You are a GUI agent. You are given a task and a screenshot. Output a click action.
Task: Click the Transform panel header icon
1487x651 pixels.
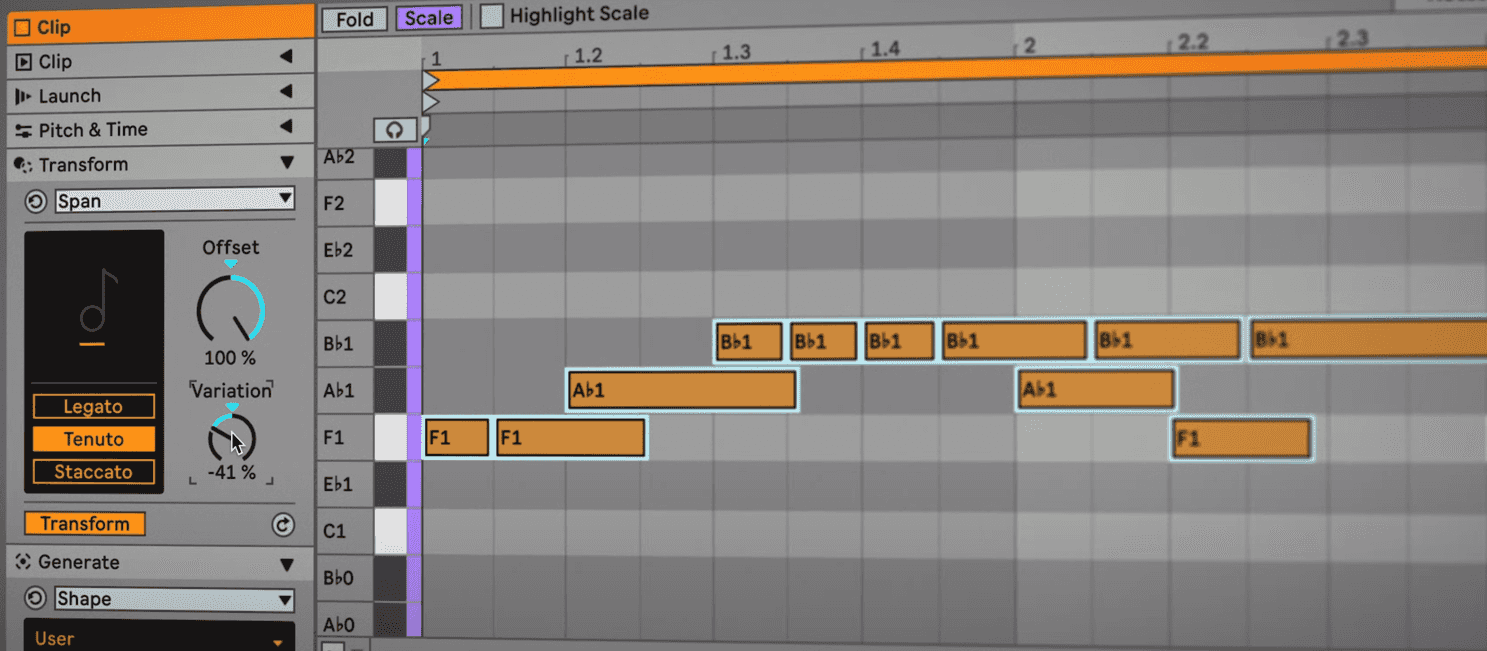(22, 163)
